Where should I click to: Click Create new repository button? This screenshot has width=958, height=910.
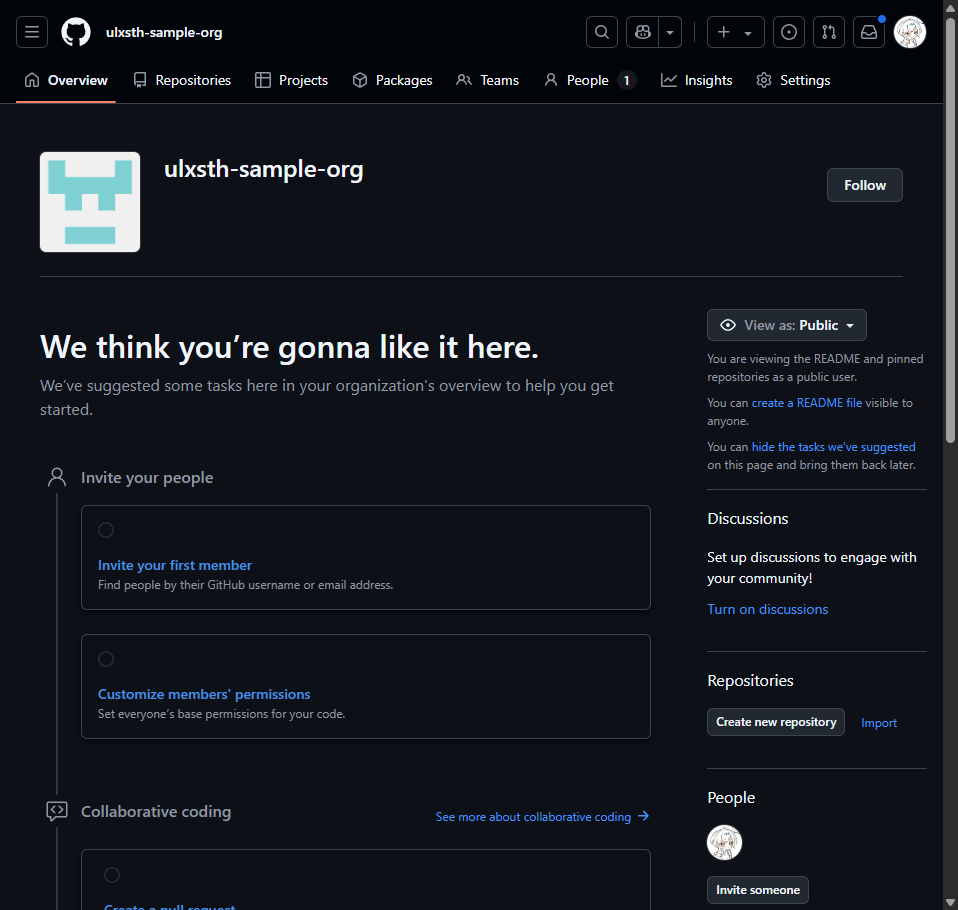(x=776, y=722)
